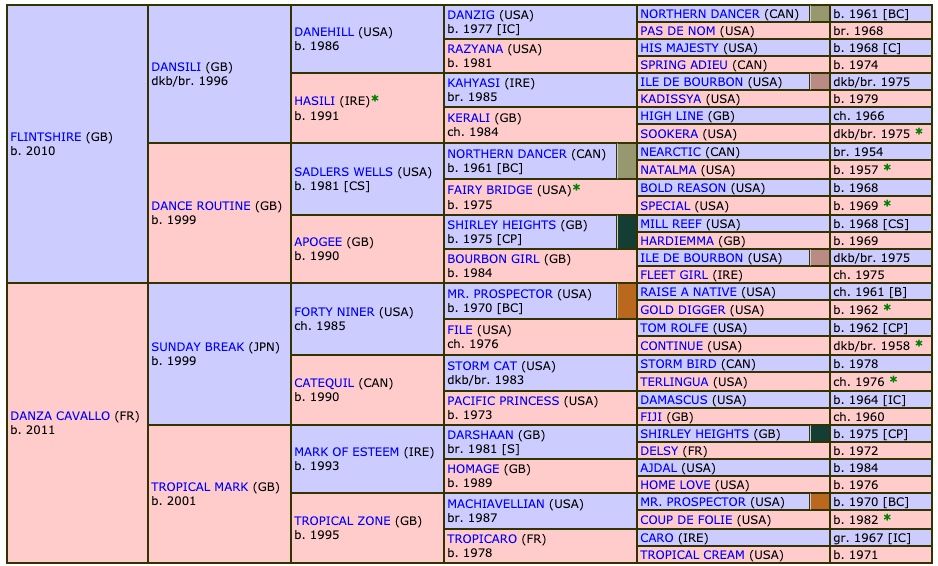This screenshot has height=566, width=938.
Task: Click dark green swatch beside SHIRLEY HEIGHTS, Apogee's sire
Action: point(627,232)
